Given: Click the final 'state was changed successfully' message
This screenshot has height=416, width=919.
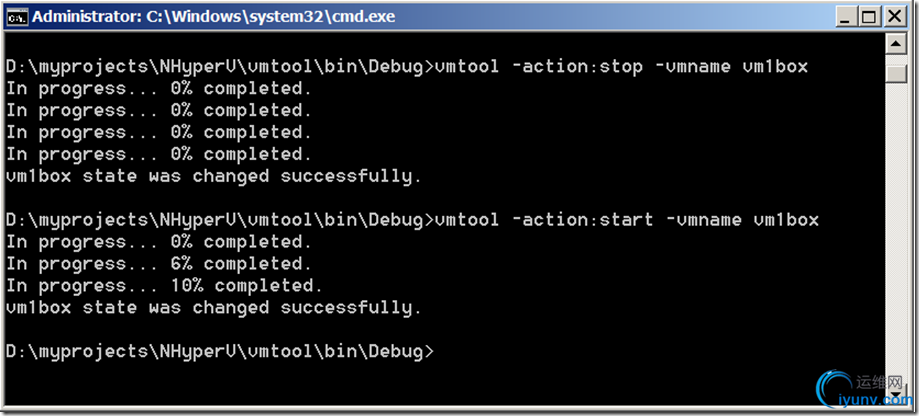Looking at the screenshot, I should point(214,308).
